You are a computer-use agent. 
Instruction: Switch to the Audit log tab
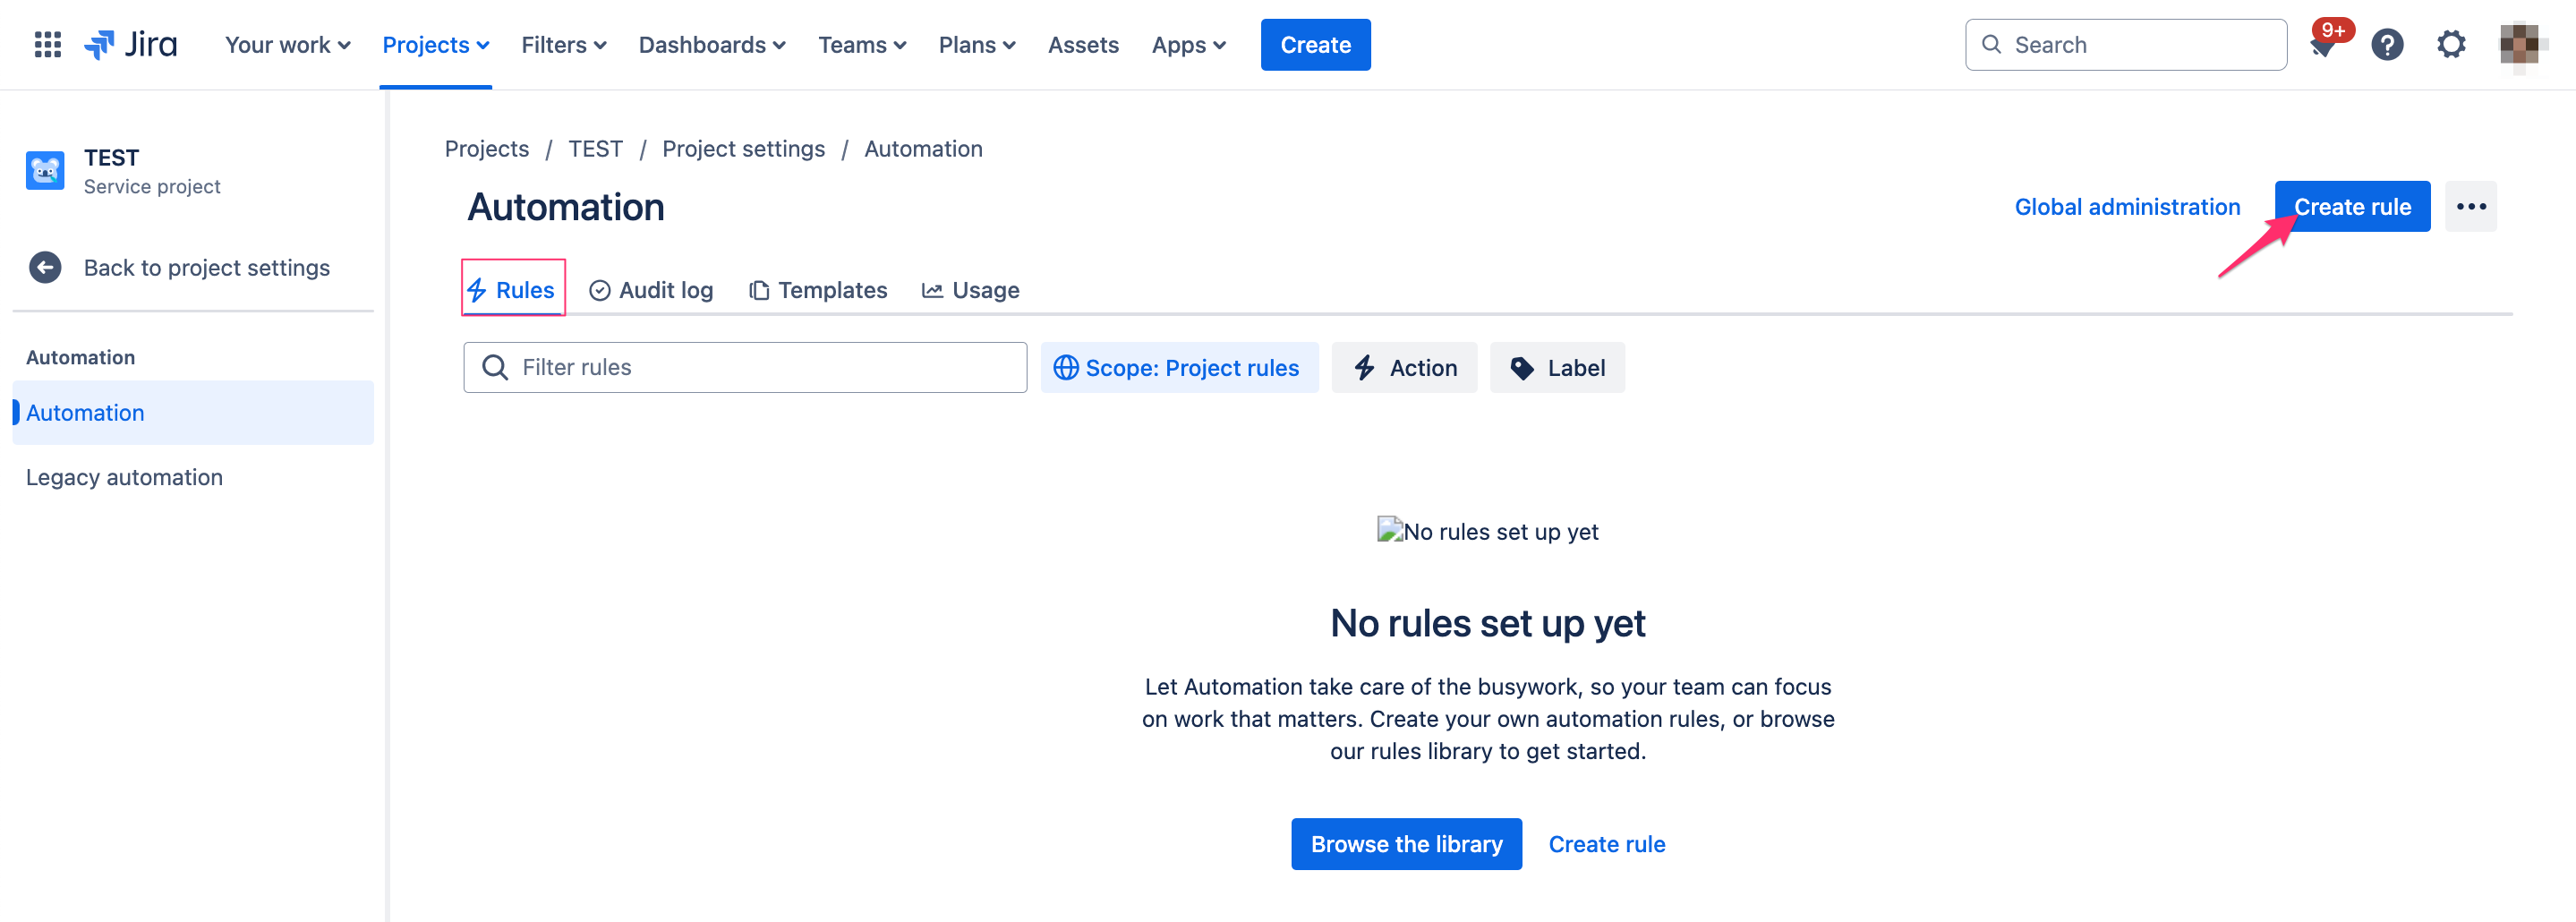point(651,290)
